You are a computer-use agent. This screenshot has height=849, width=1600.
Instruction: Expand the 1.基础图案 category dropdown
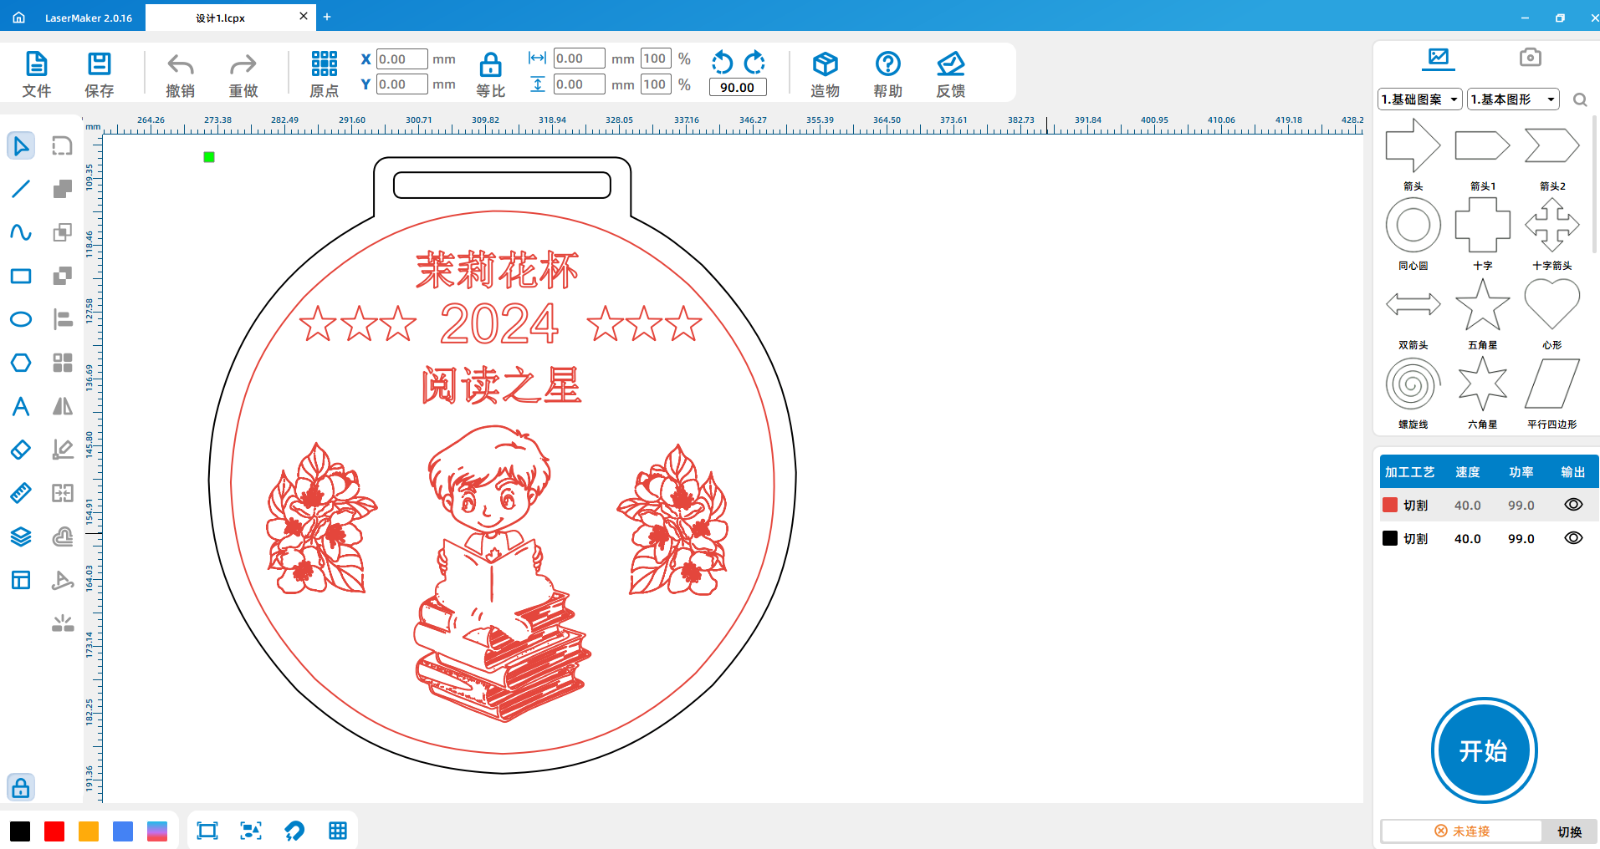click(1420, 99)
